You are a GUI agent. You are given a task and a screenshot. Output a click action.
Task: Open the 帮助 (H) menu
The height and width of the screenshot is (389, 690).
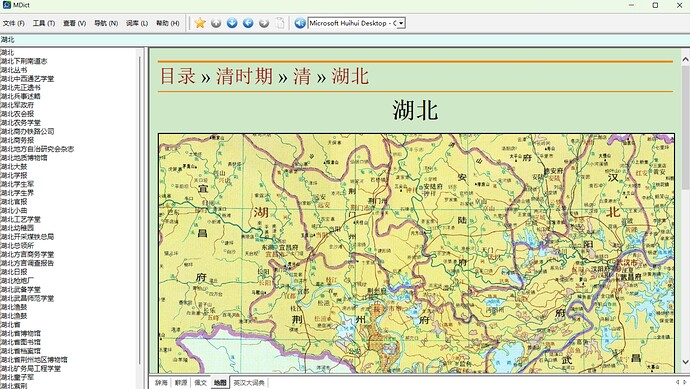(x=168, y=23)
